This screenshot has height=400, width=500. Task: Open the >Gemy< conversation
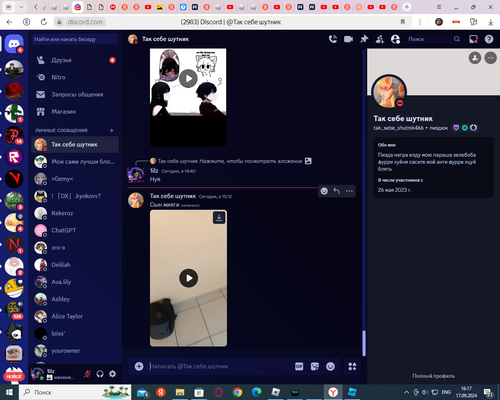[75, 179]
